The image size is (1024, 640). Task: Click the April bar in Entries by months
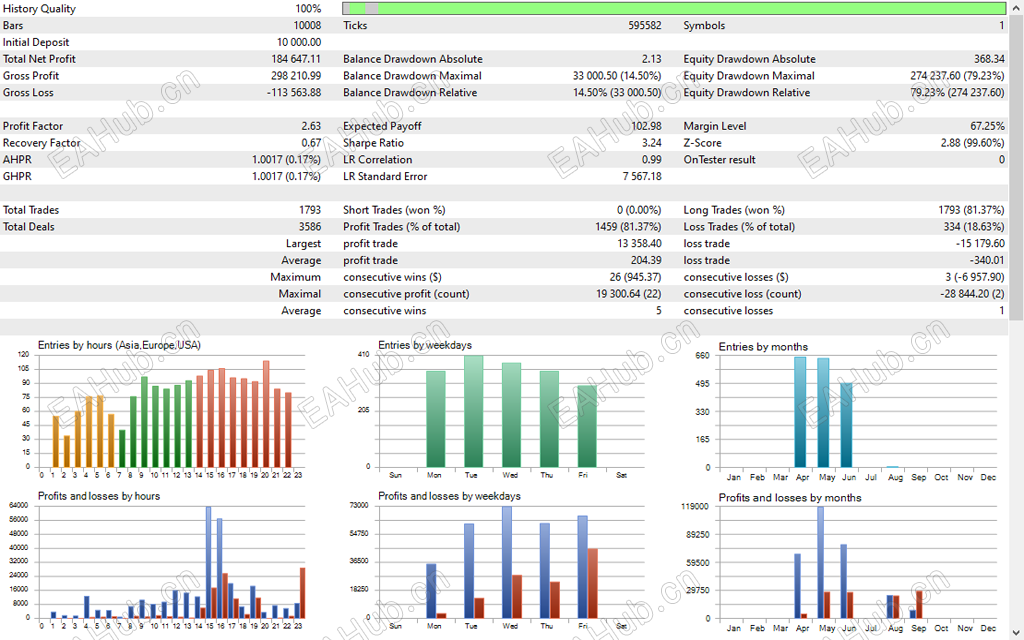coord(800,412)
